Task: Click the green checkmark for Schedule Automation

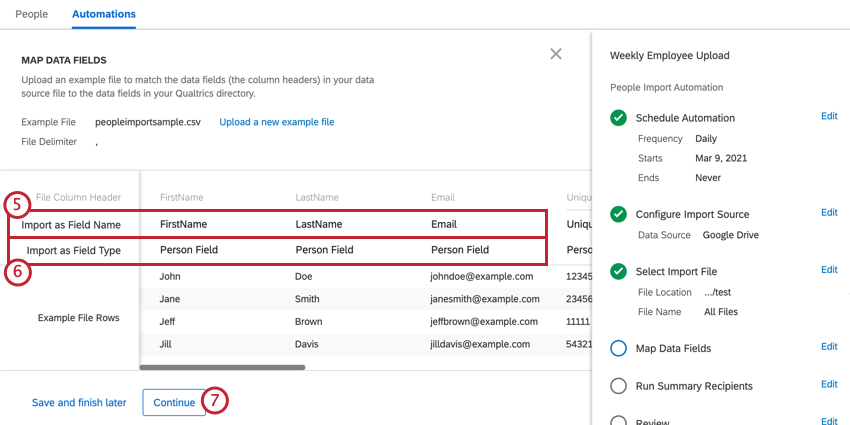Action: 619,118
